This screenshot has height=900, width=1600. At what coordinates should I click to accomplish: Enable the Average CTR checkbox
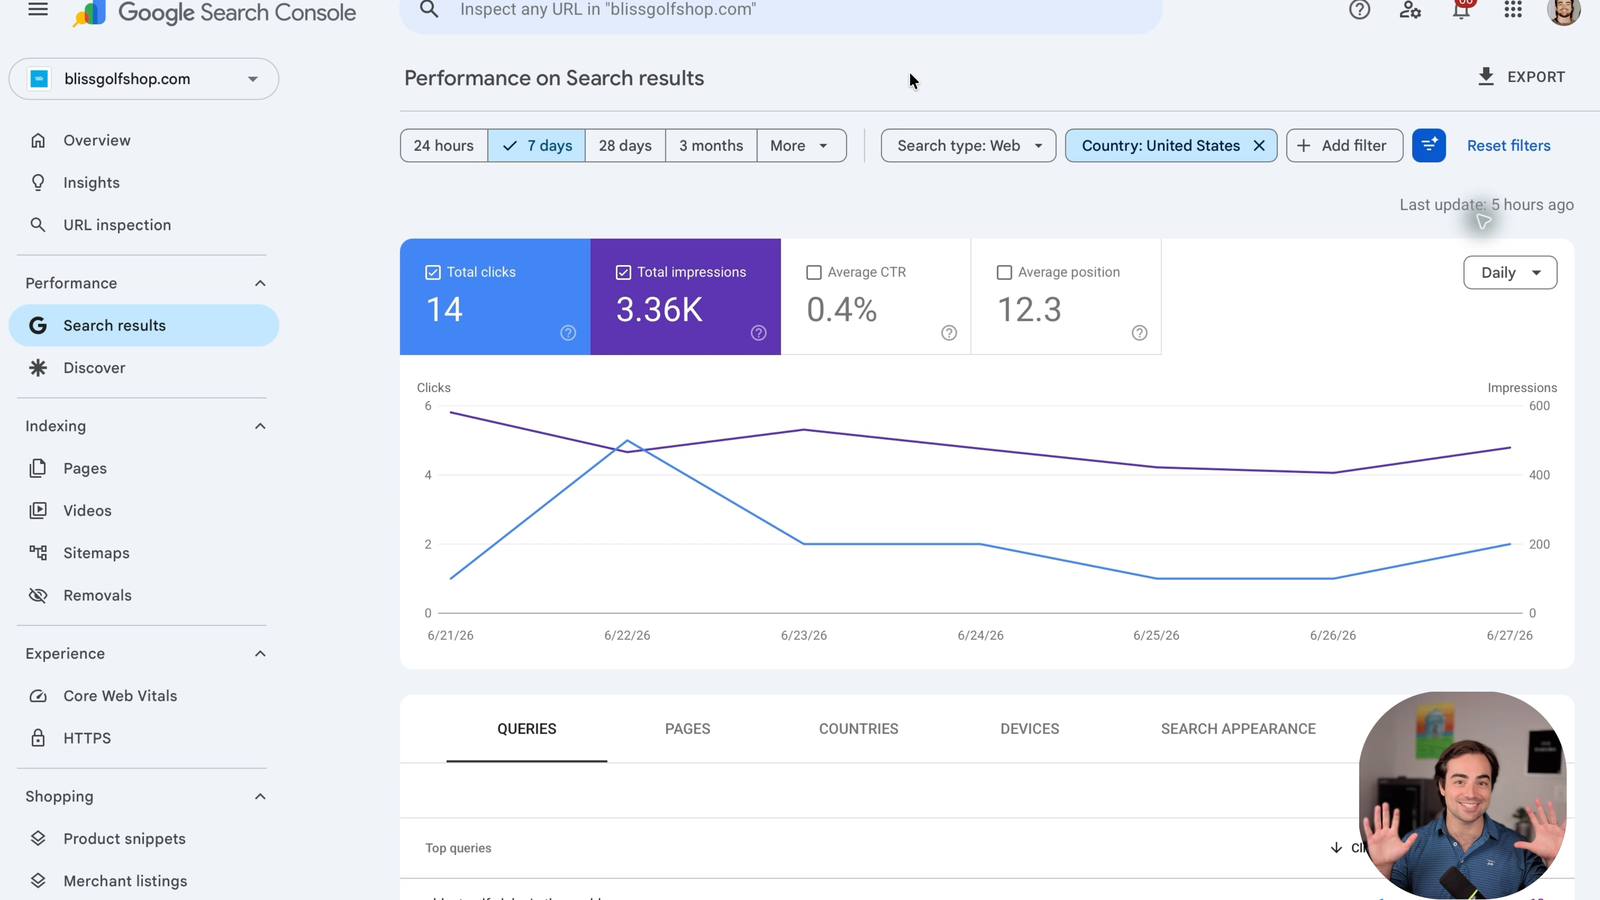[x=814, y=272]
